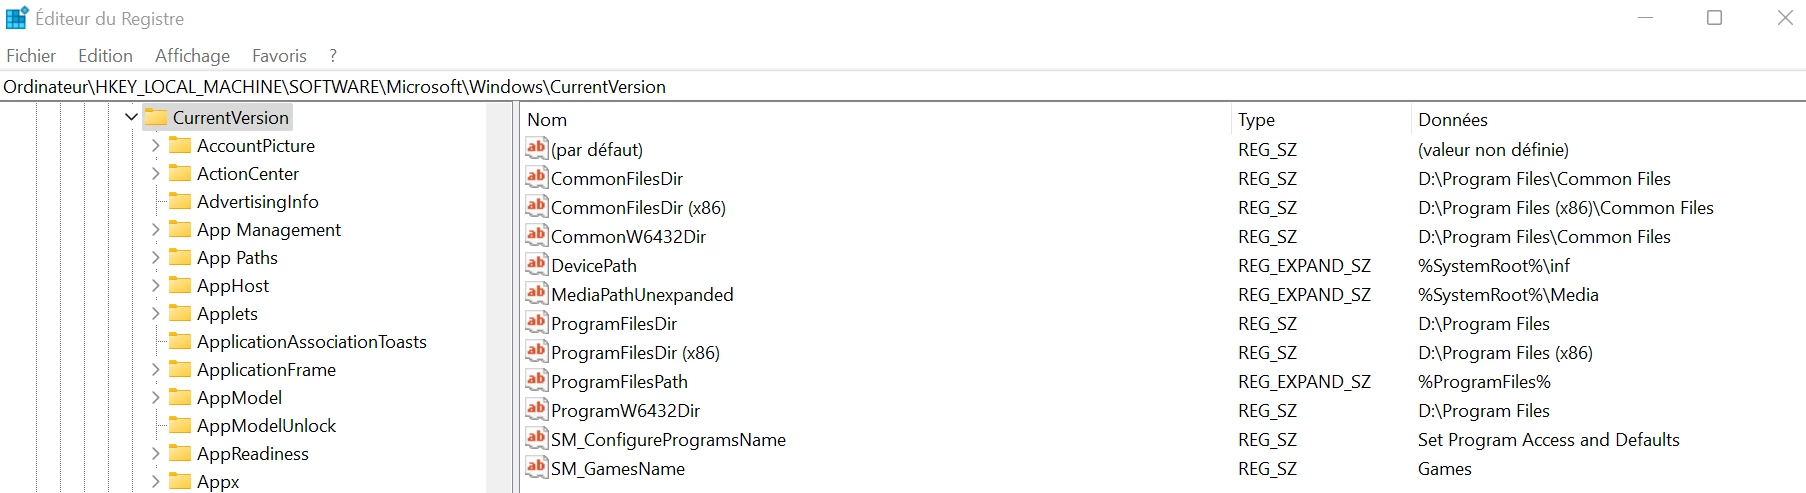Select the ProgramFilesPath value name
Screen dimensions: 1806x493
tap(619, 381)
